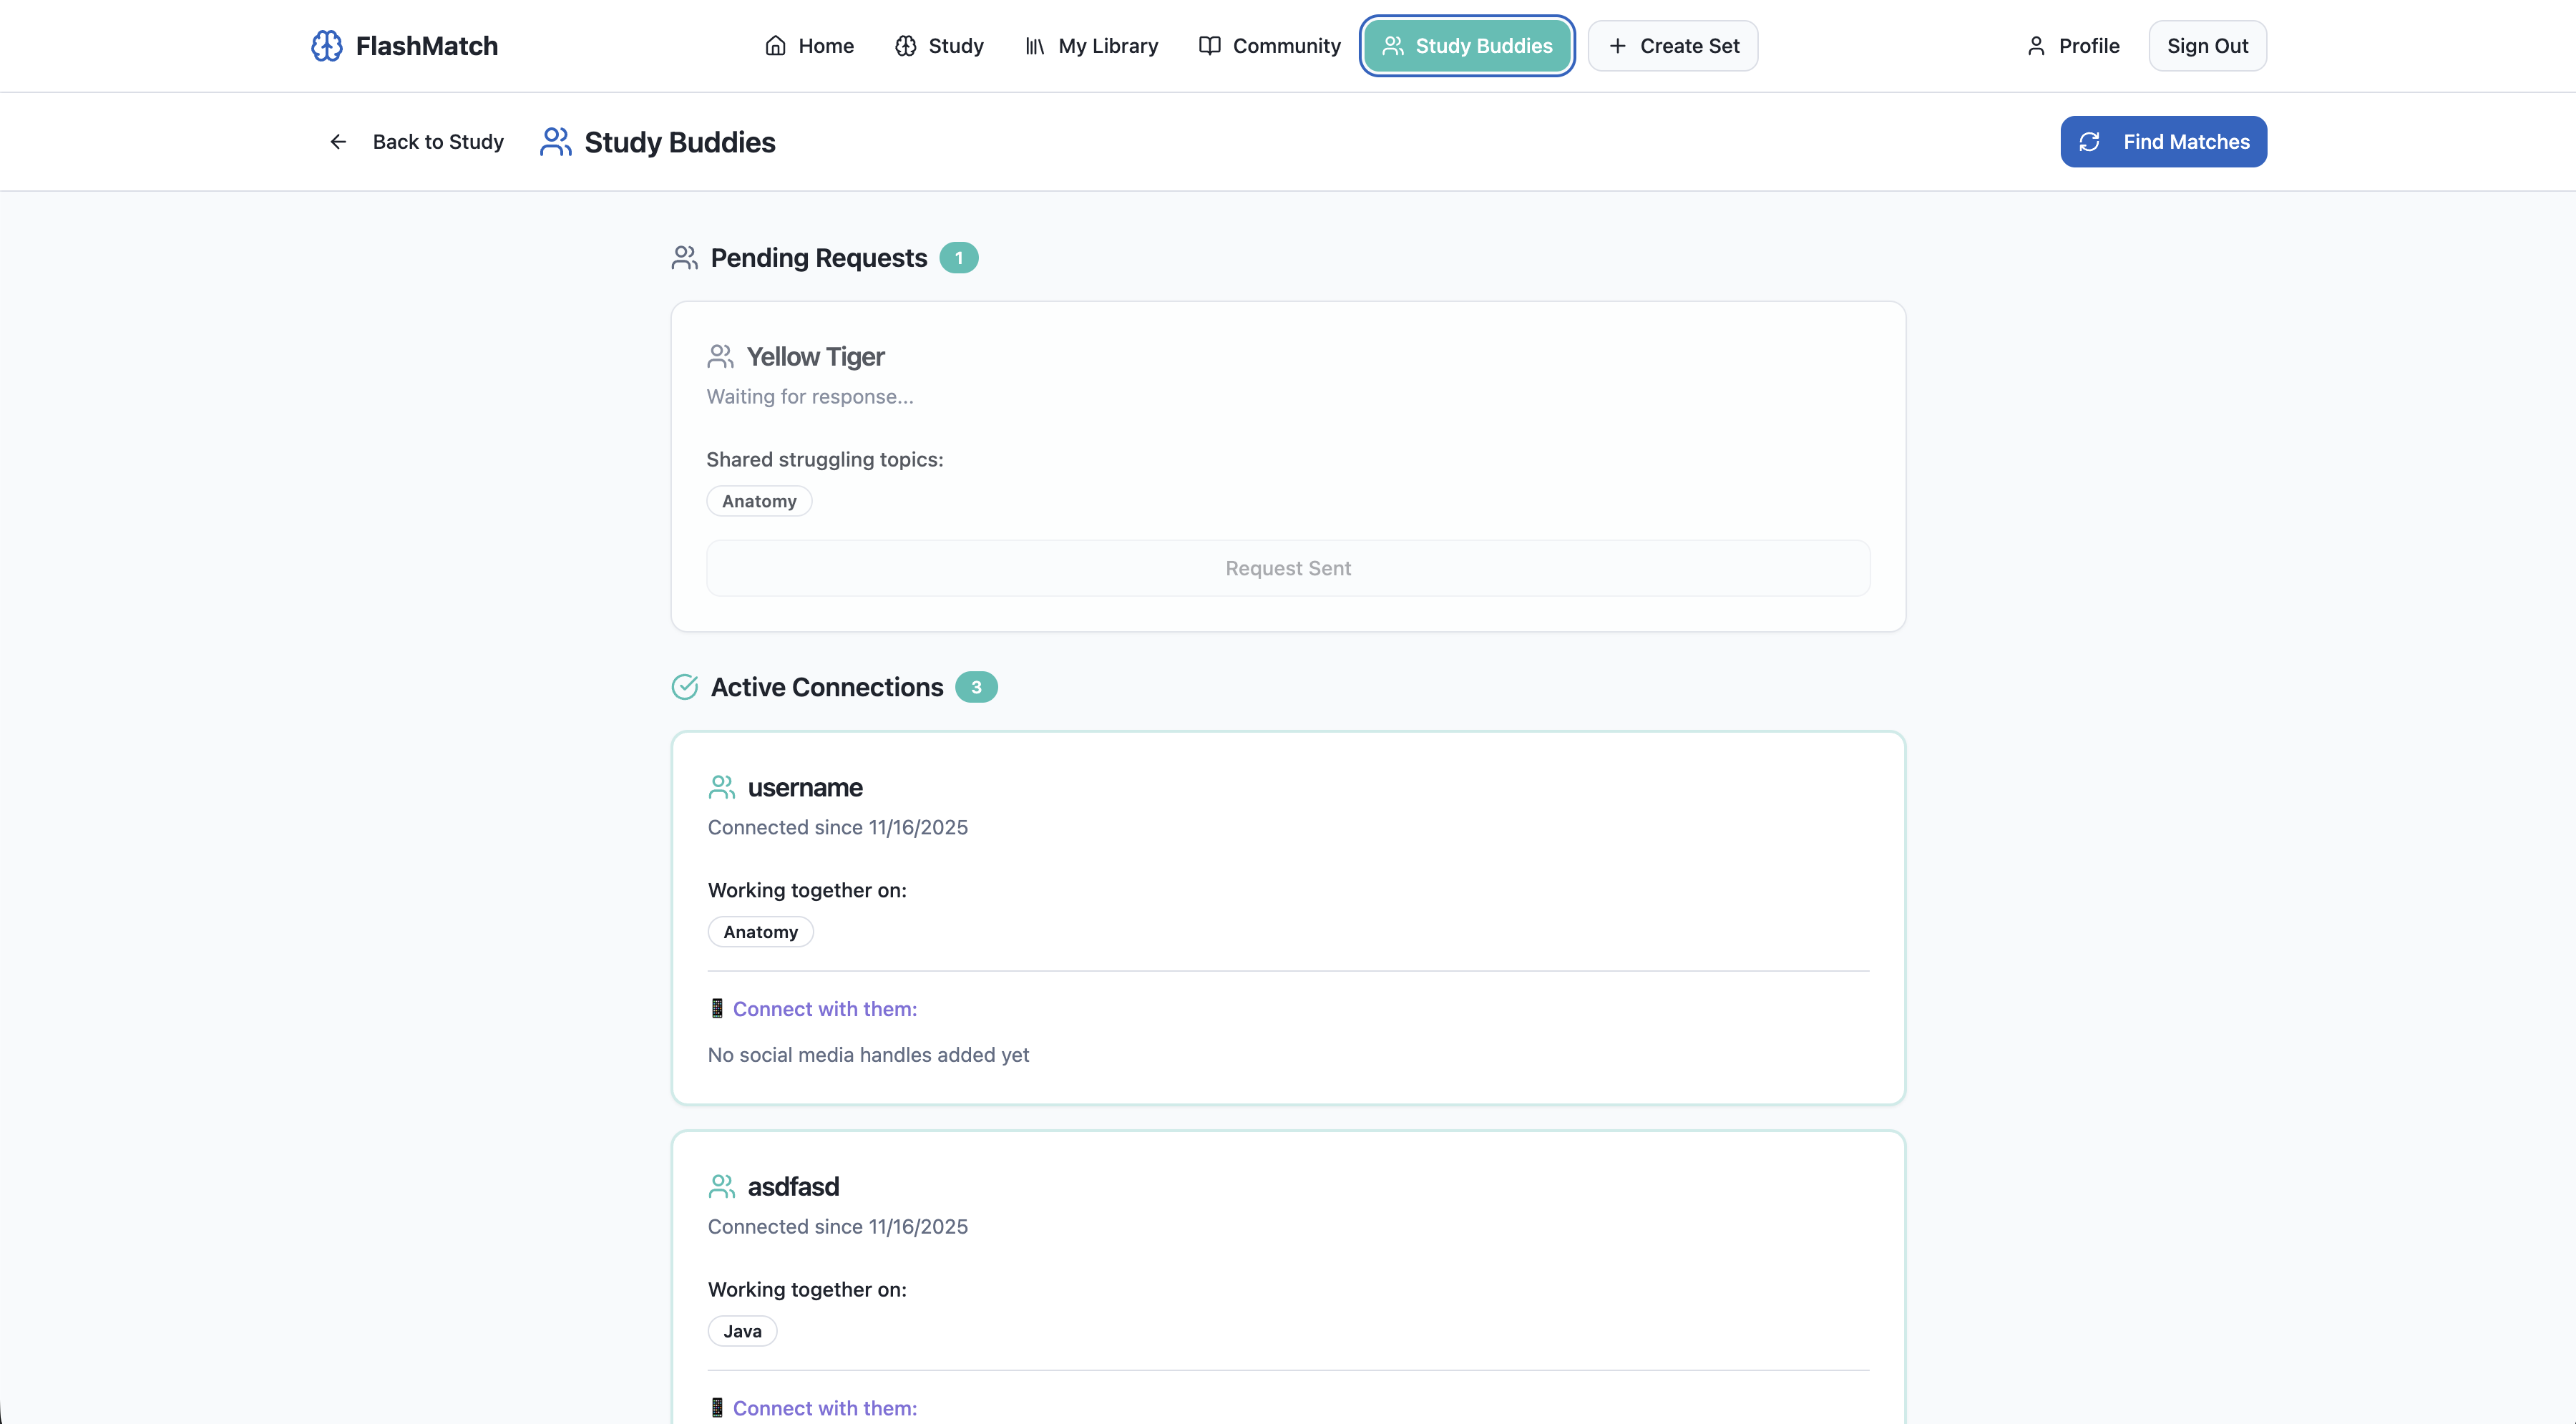This screenshot has width=2576, height=1424.
Task: Click the Pending Requests people icon
Action: pyautogui.click(x=684, y=258)
